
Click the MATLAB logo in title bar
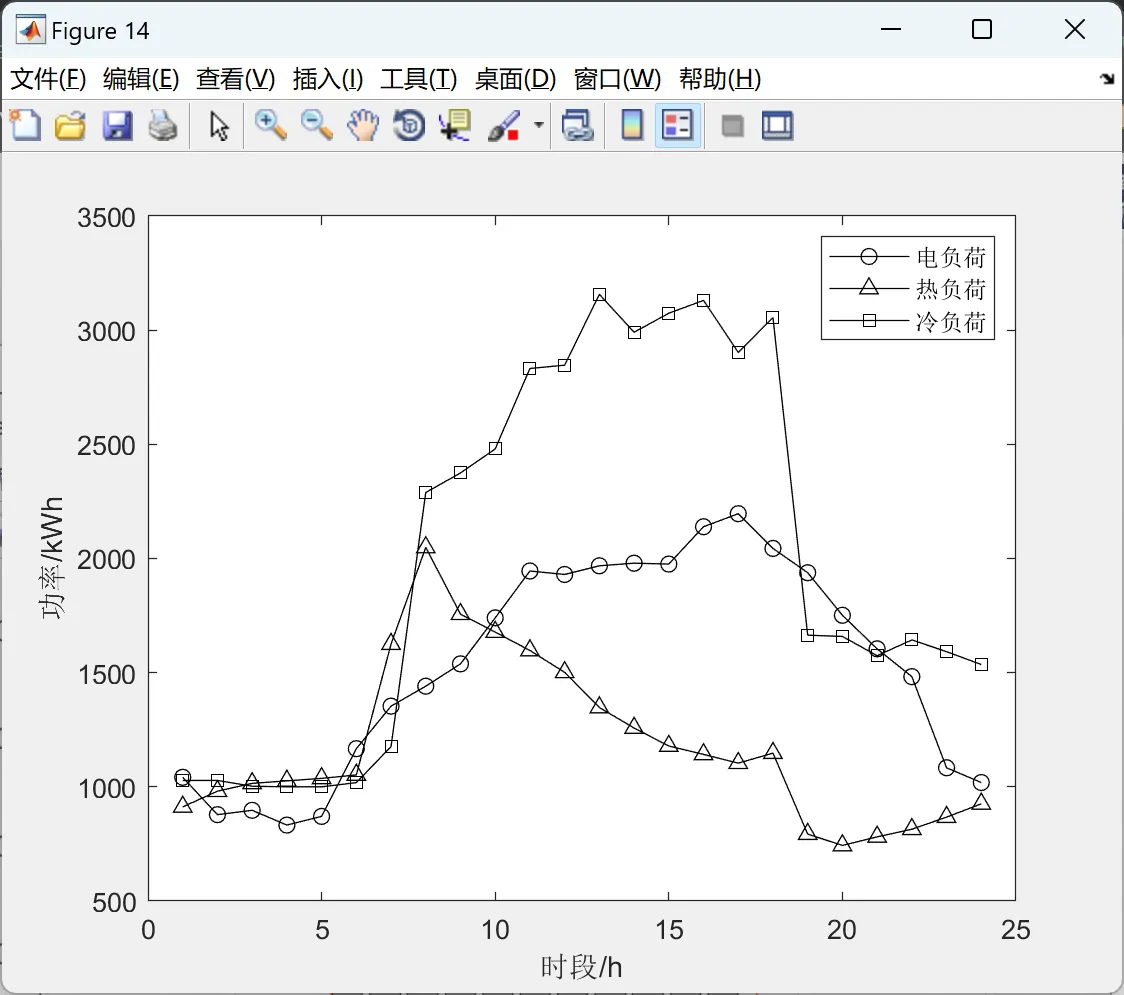pos(30,30)
